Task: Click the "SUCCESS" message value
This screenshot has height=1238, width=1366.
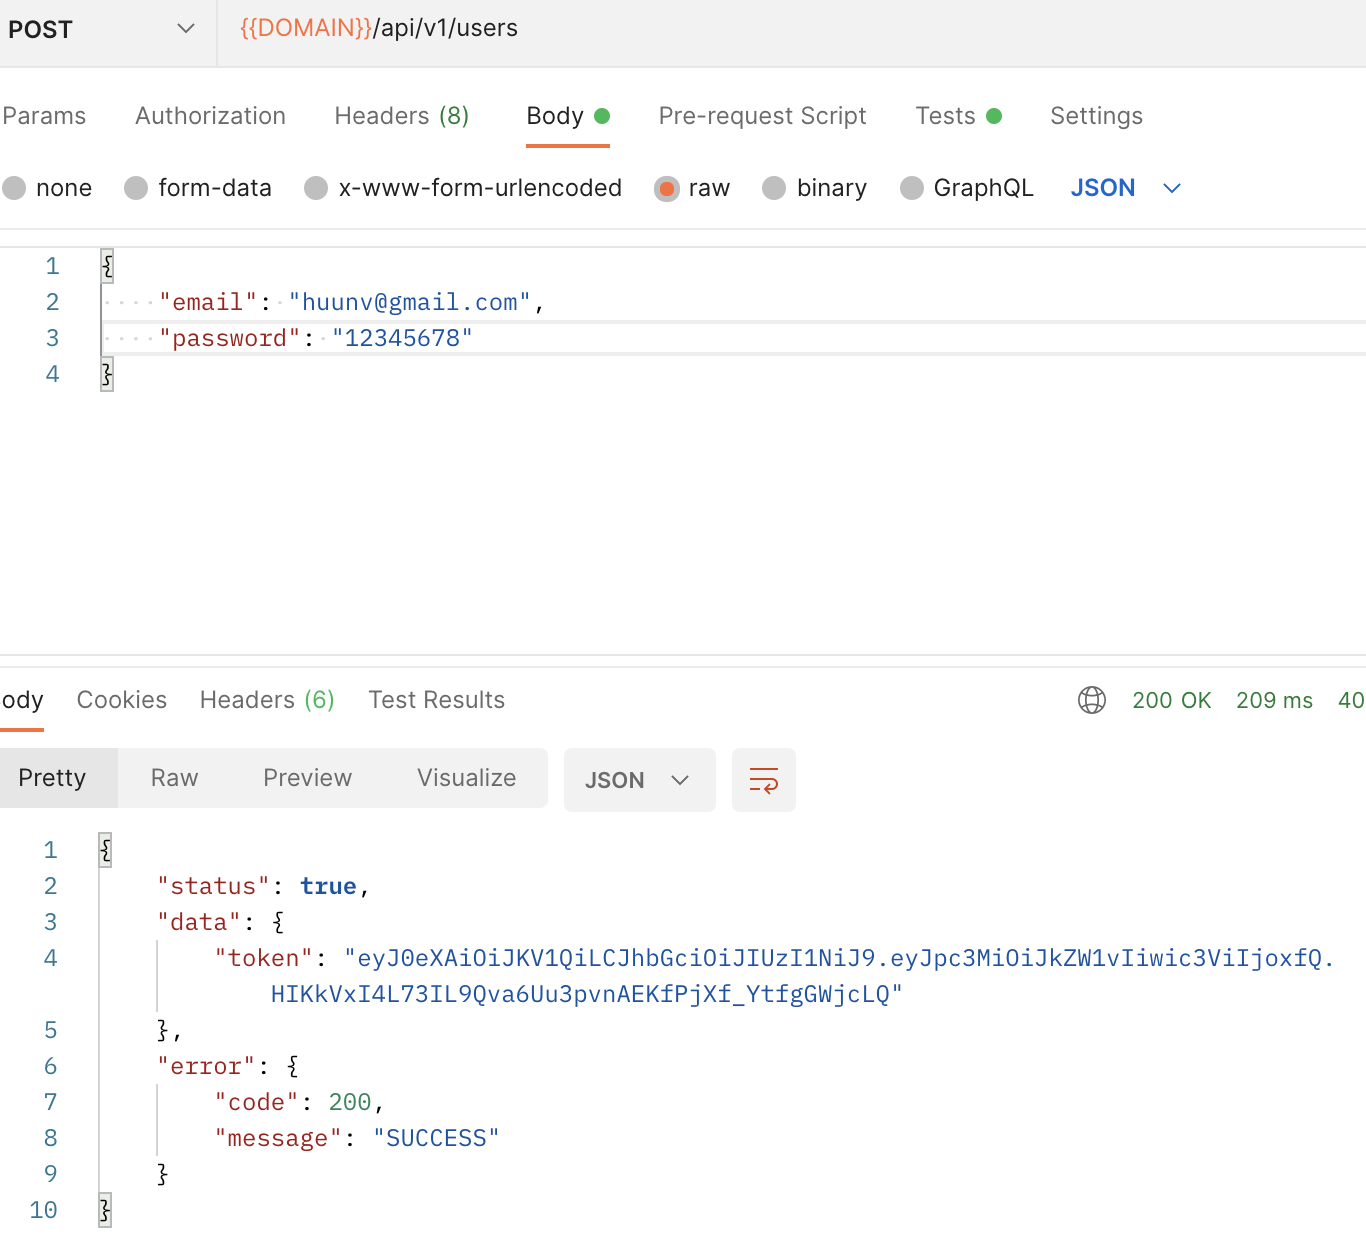Action: click(436, 1138)
